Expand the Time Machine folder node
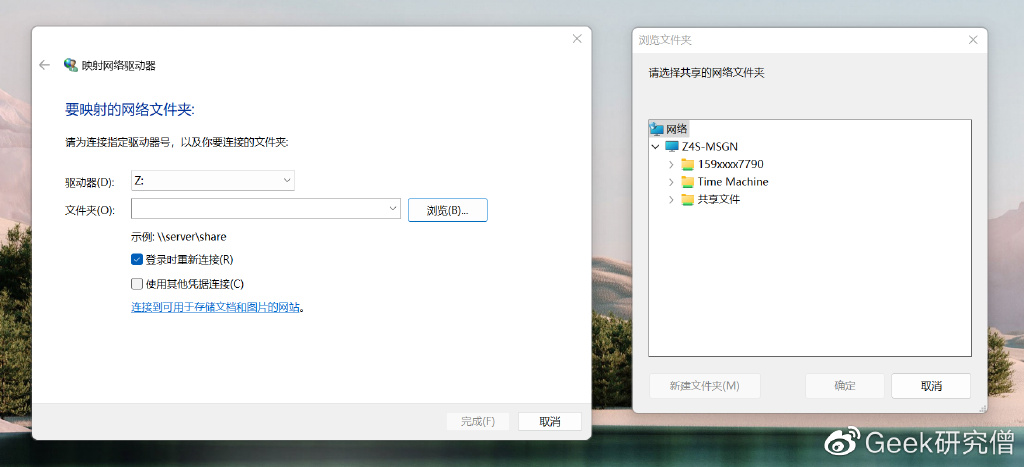Image resolution: width=1024 pixels, height=467 pixels. 671,182
